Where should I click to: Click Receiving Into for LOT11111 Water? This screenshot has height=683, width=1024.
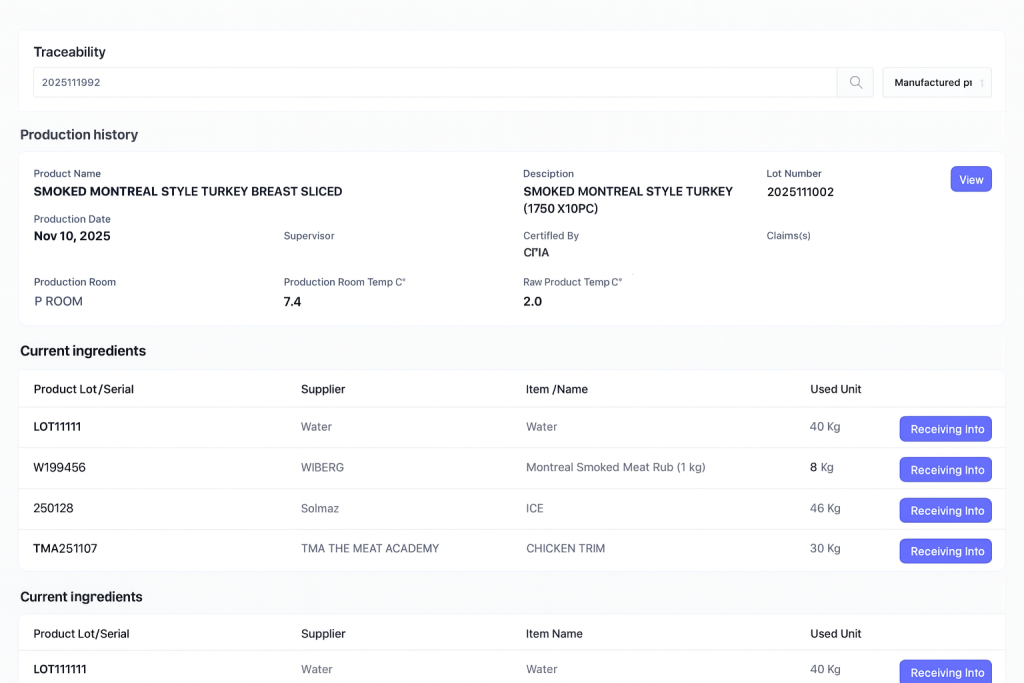pos(945,428)
